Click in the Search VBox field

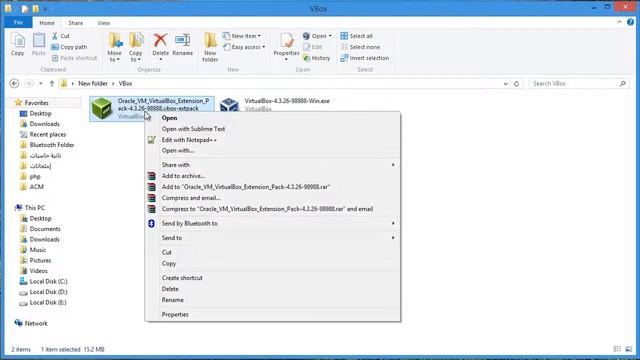point(573,84)
